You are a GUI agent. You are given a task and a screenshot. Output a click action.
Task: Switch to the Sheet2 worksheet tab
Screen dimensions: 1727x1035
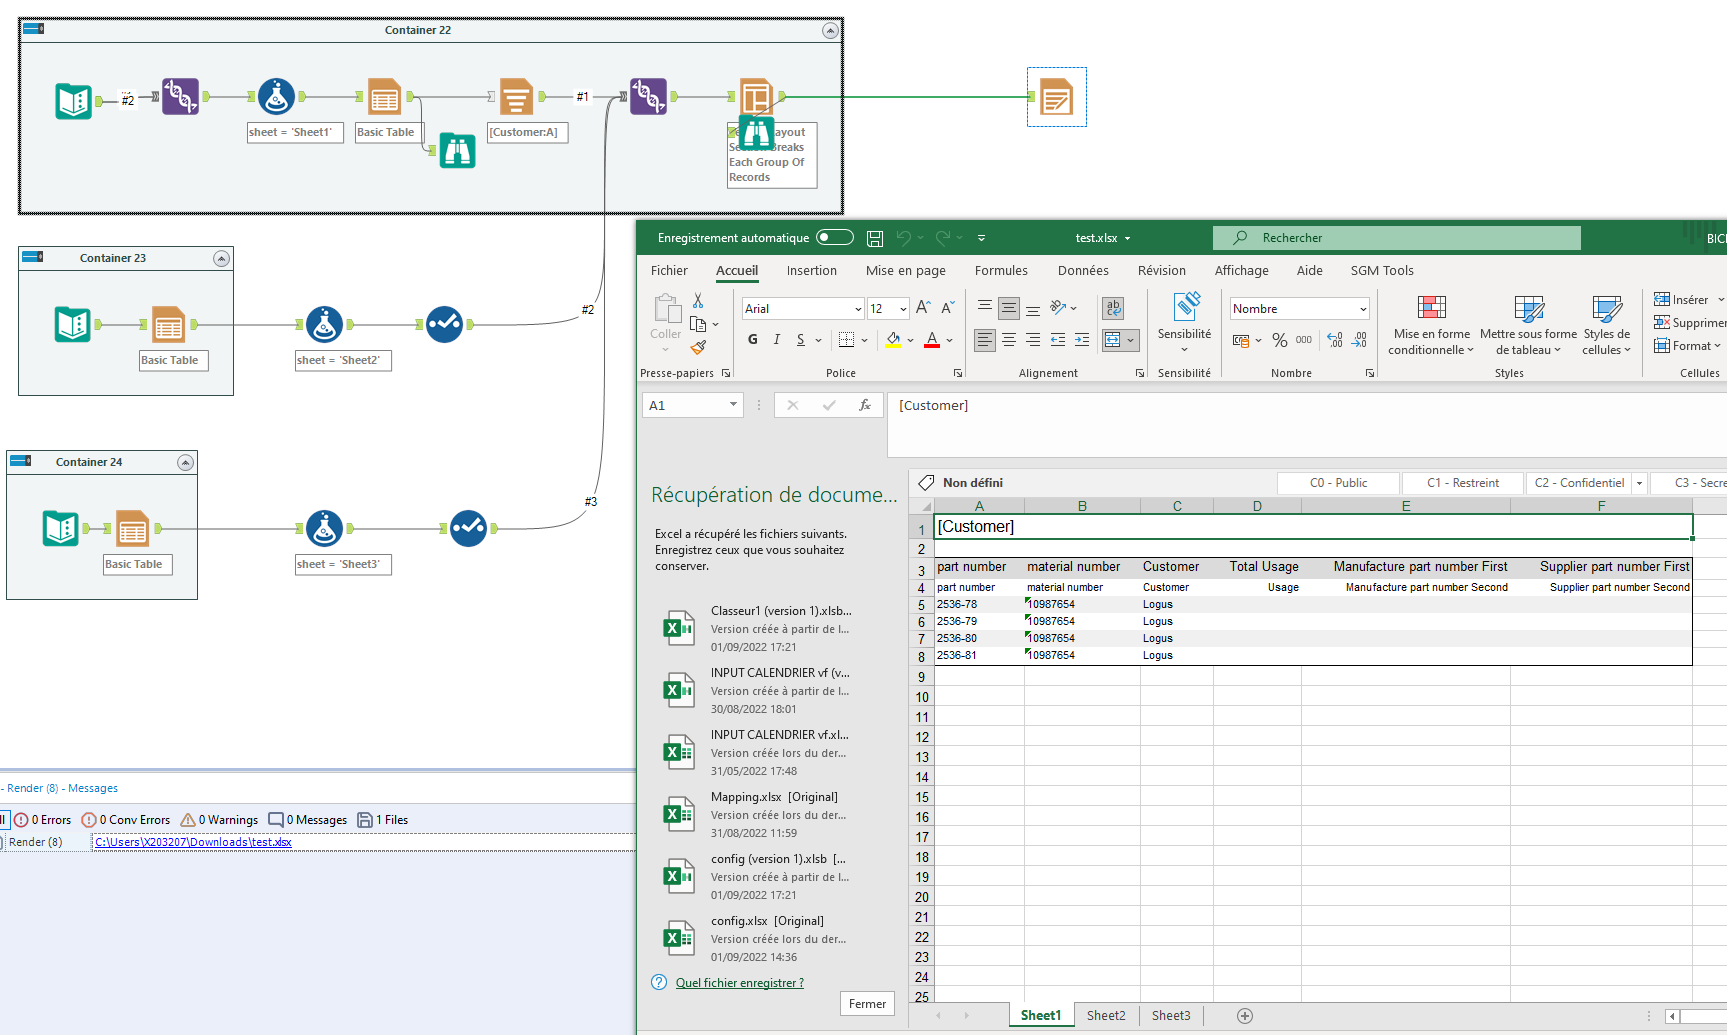click(x=1106, y=1016)
